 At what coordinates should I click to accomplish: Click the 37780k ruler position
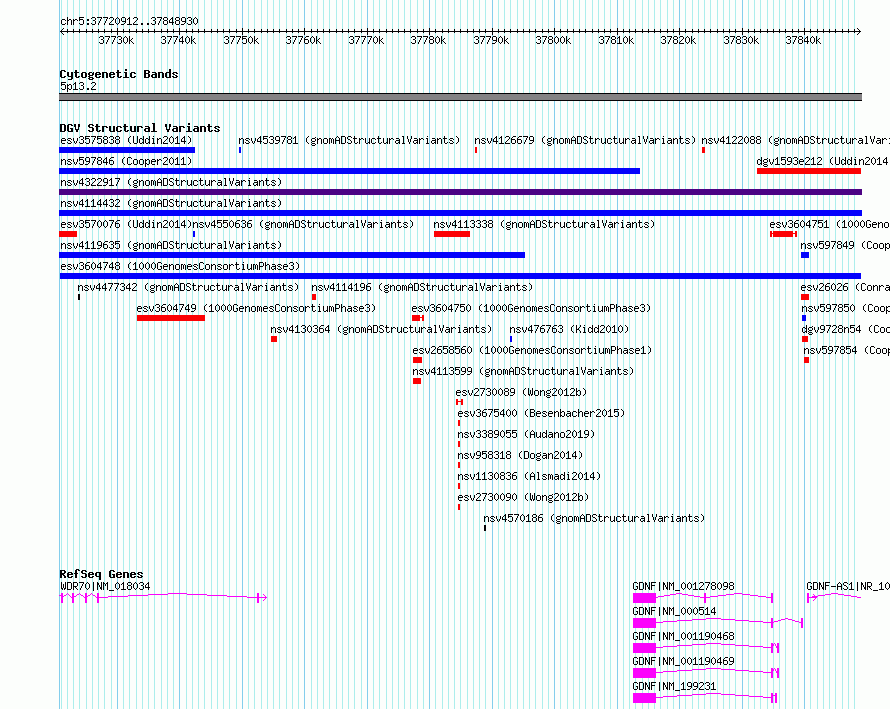[428, 40]
